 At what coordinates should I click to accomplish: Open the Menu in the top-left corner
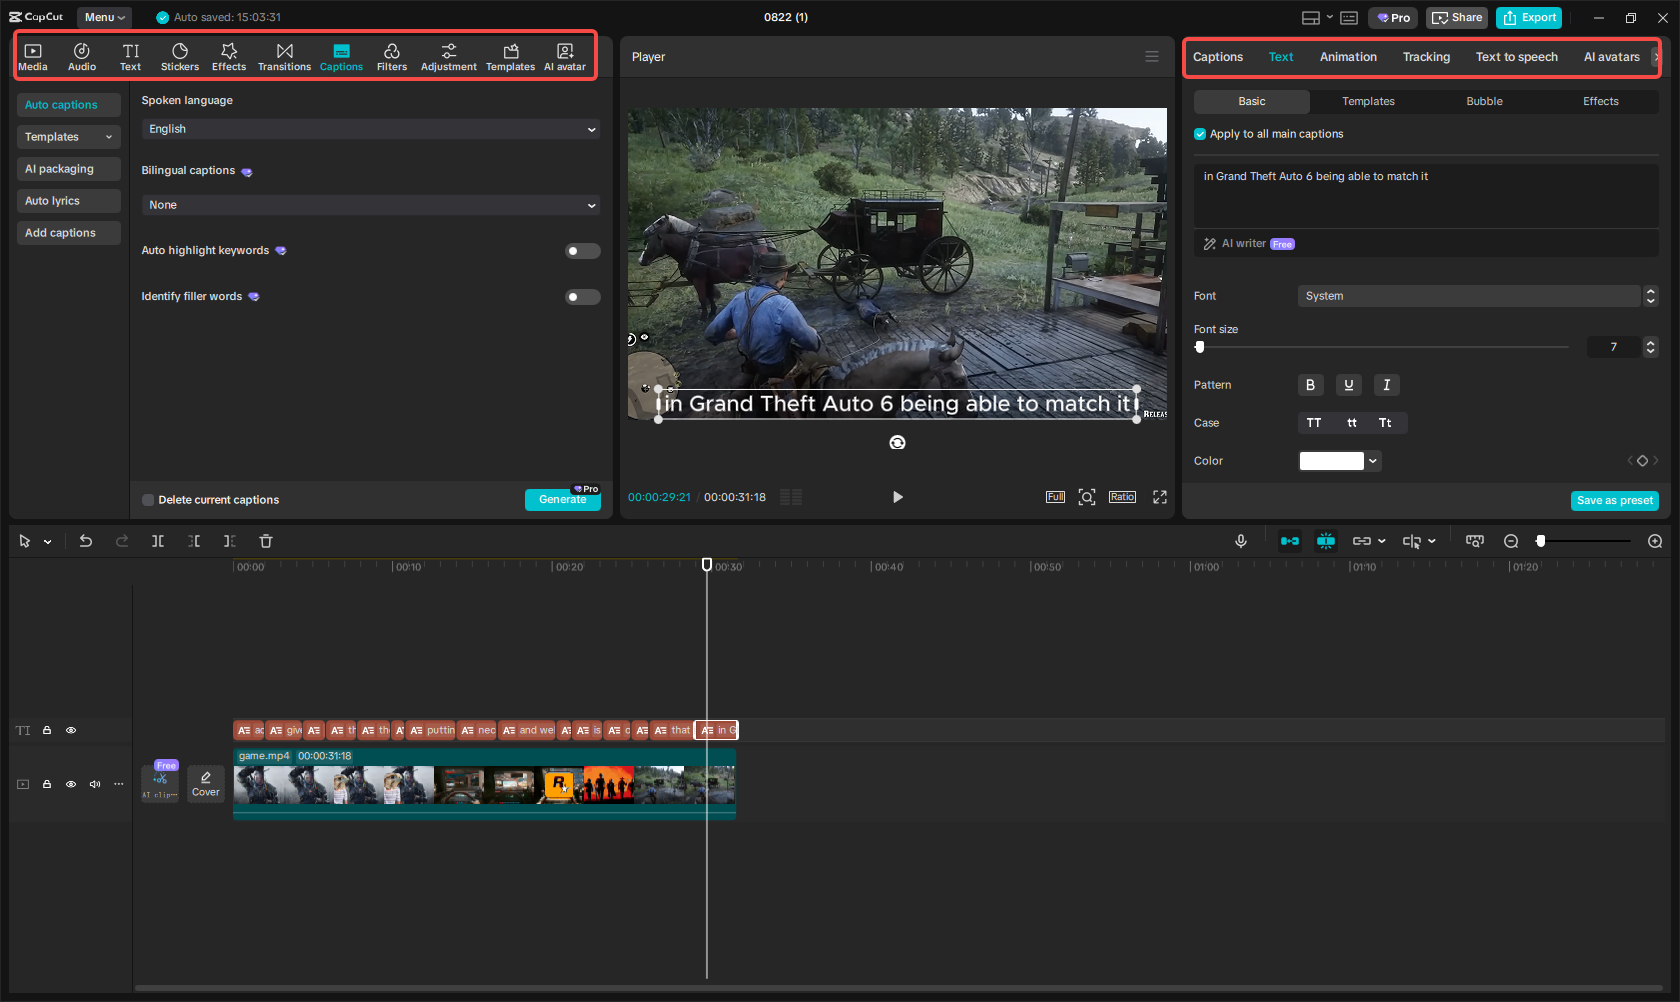(103, 17)
